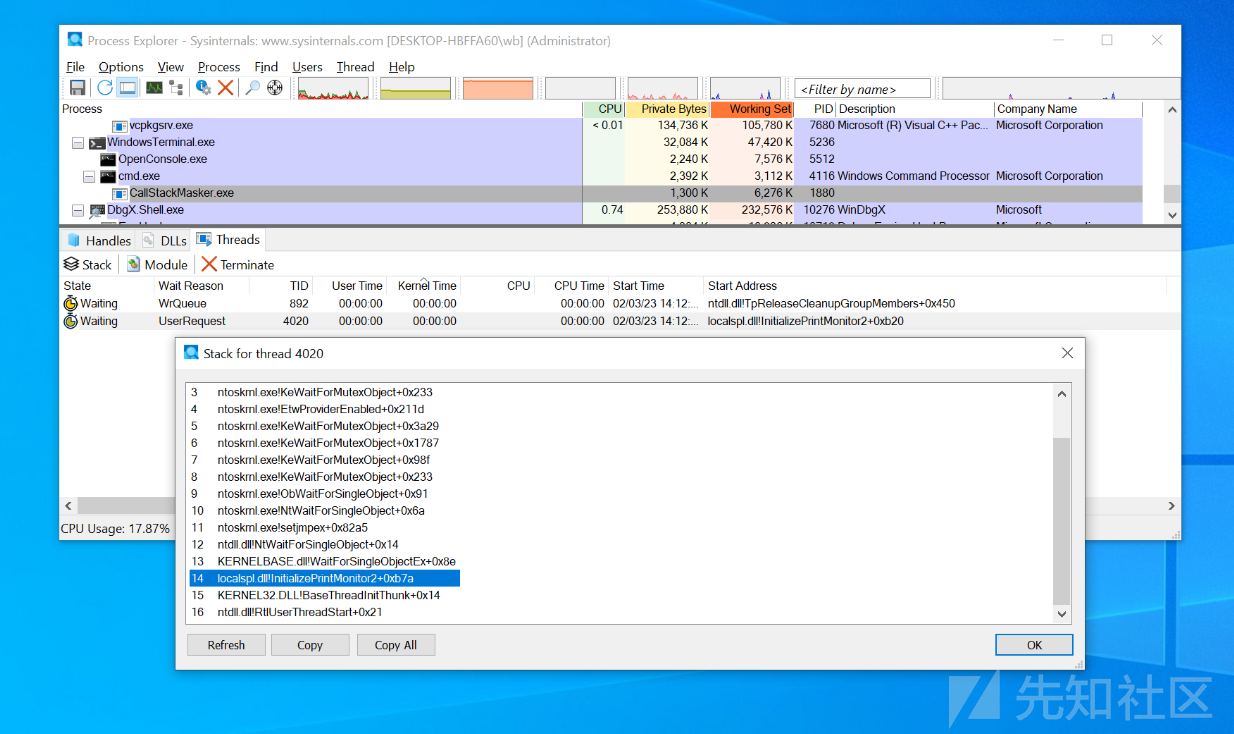Screen dimensions: 1234x734
Task: Sort by Private Bytes column header
Action: pos(668,109)
